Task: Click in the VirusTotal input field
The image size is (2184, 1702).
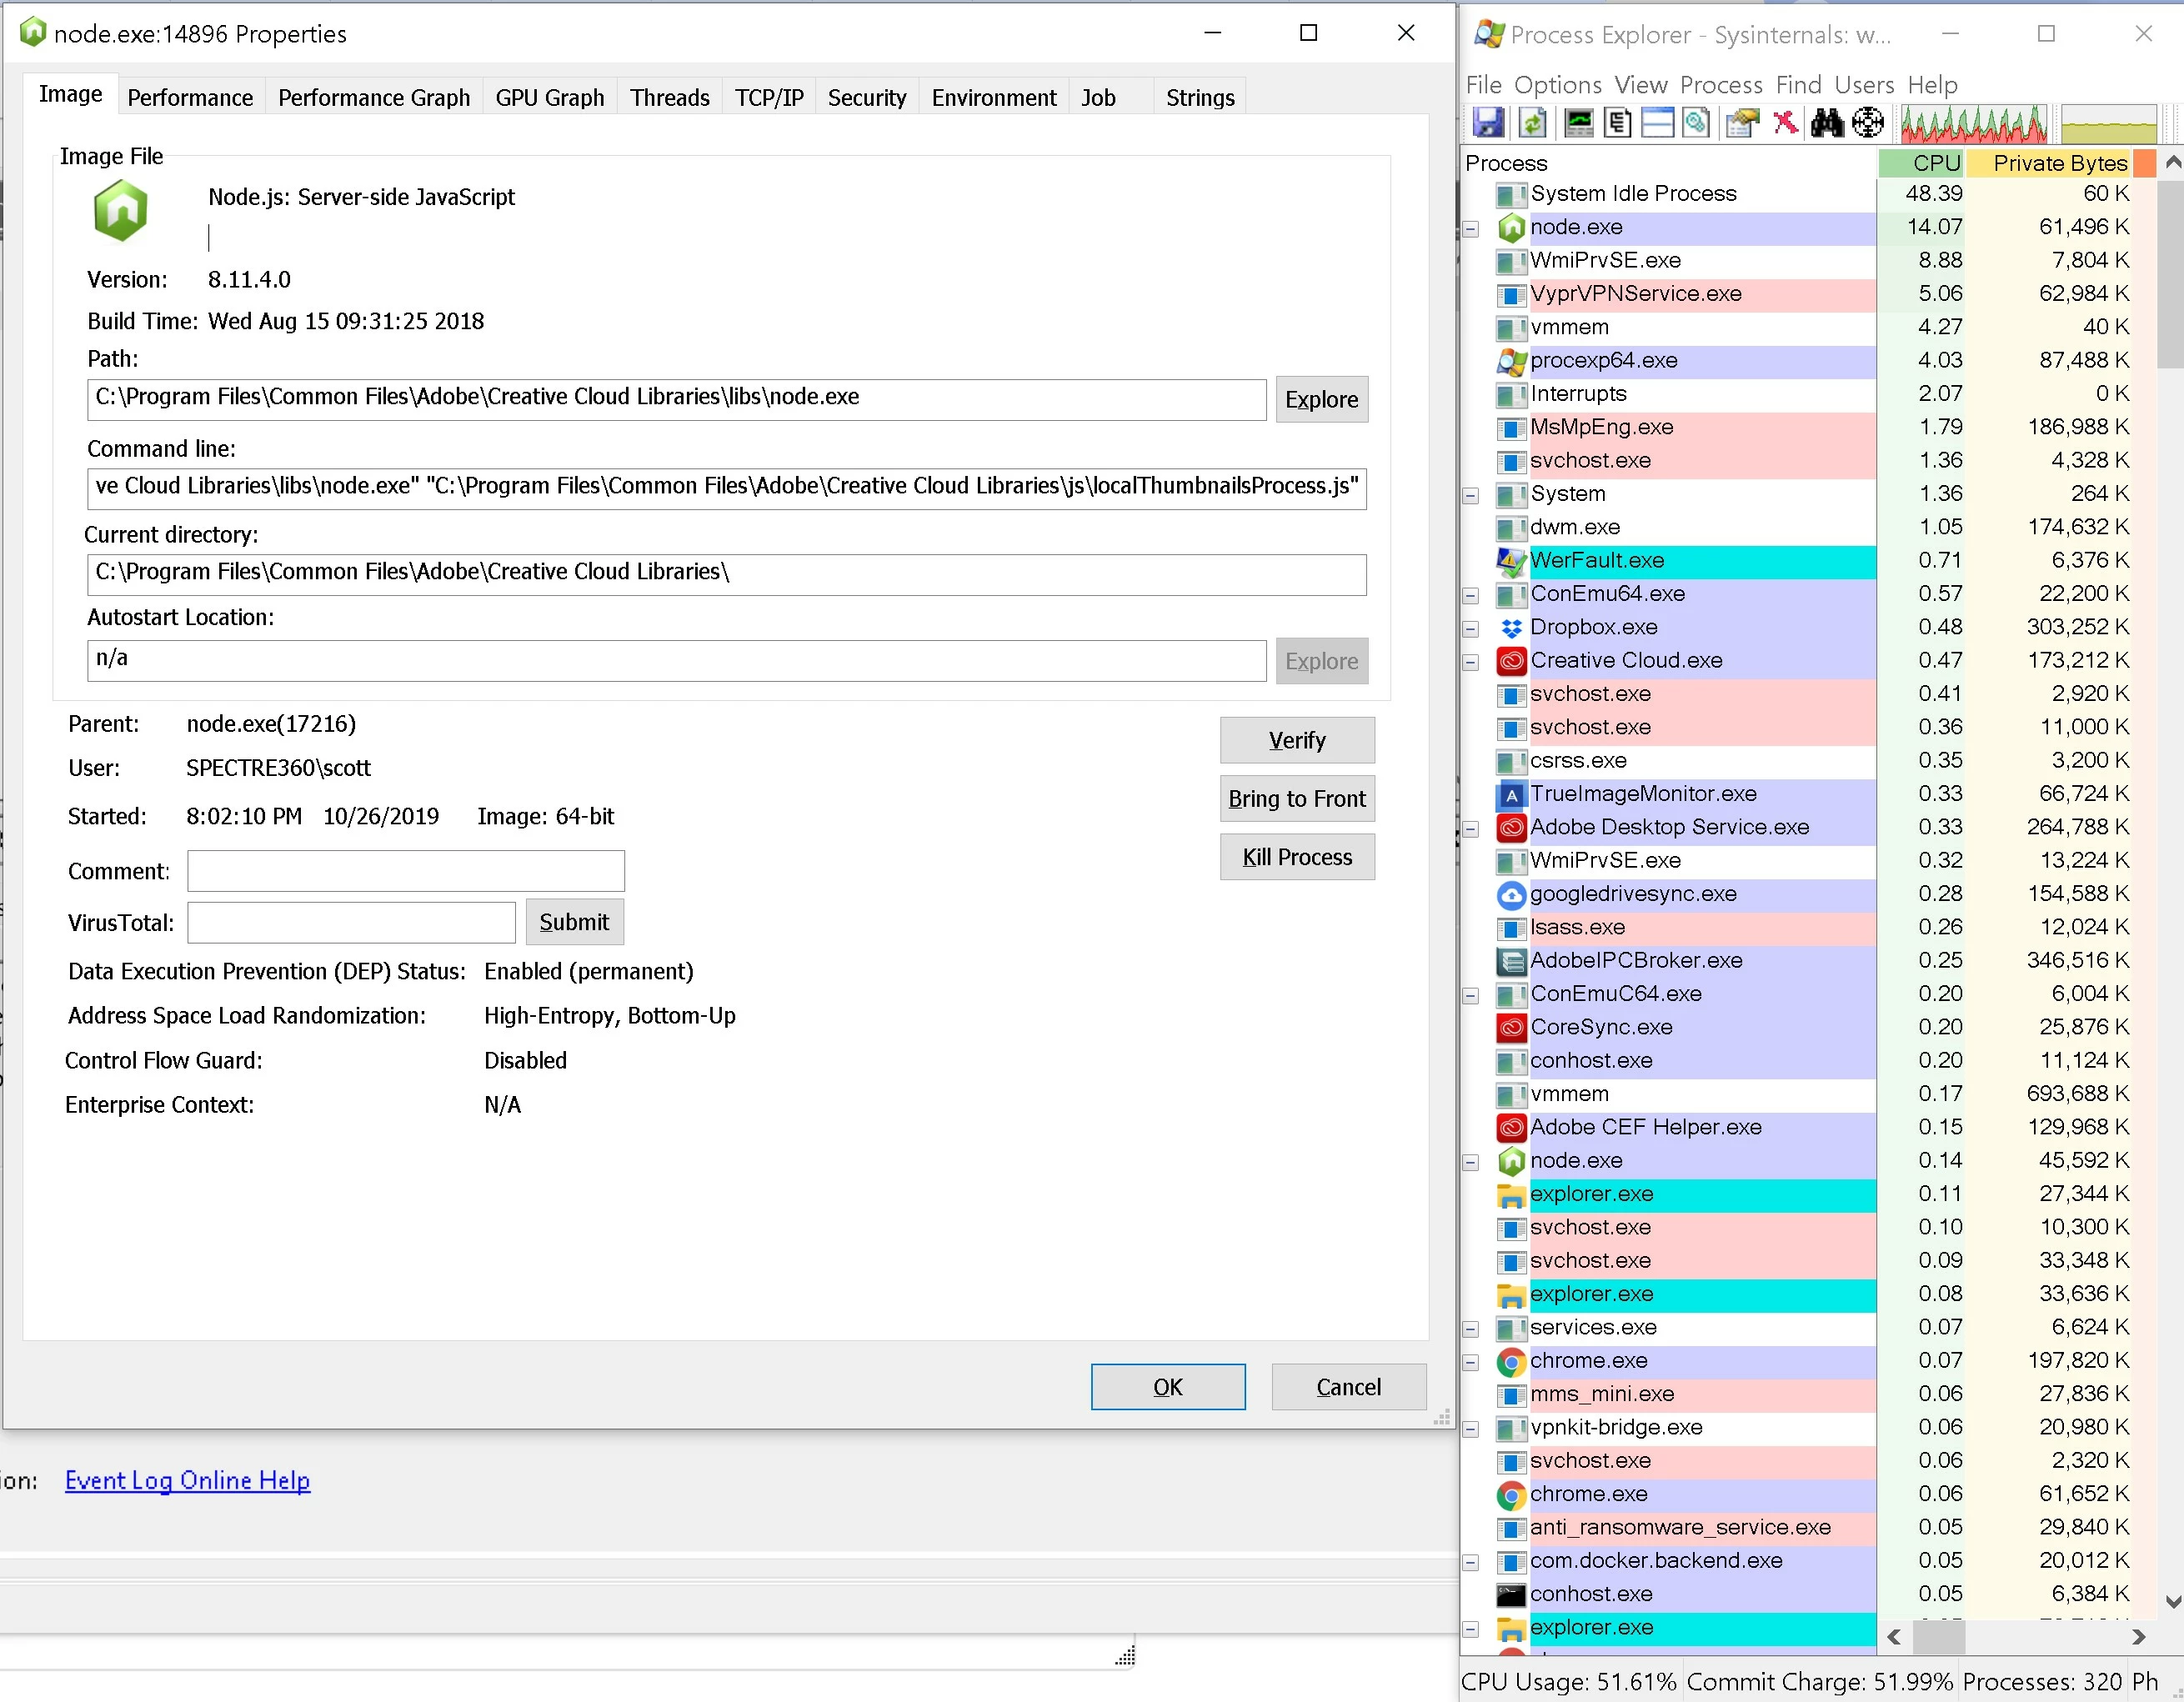Action: click(x=351, y=922)
